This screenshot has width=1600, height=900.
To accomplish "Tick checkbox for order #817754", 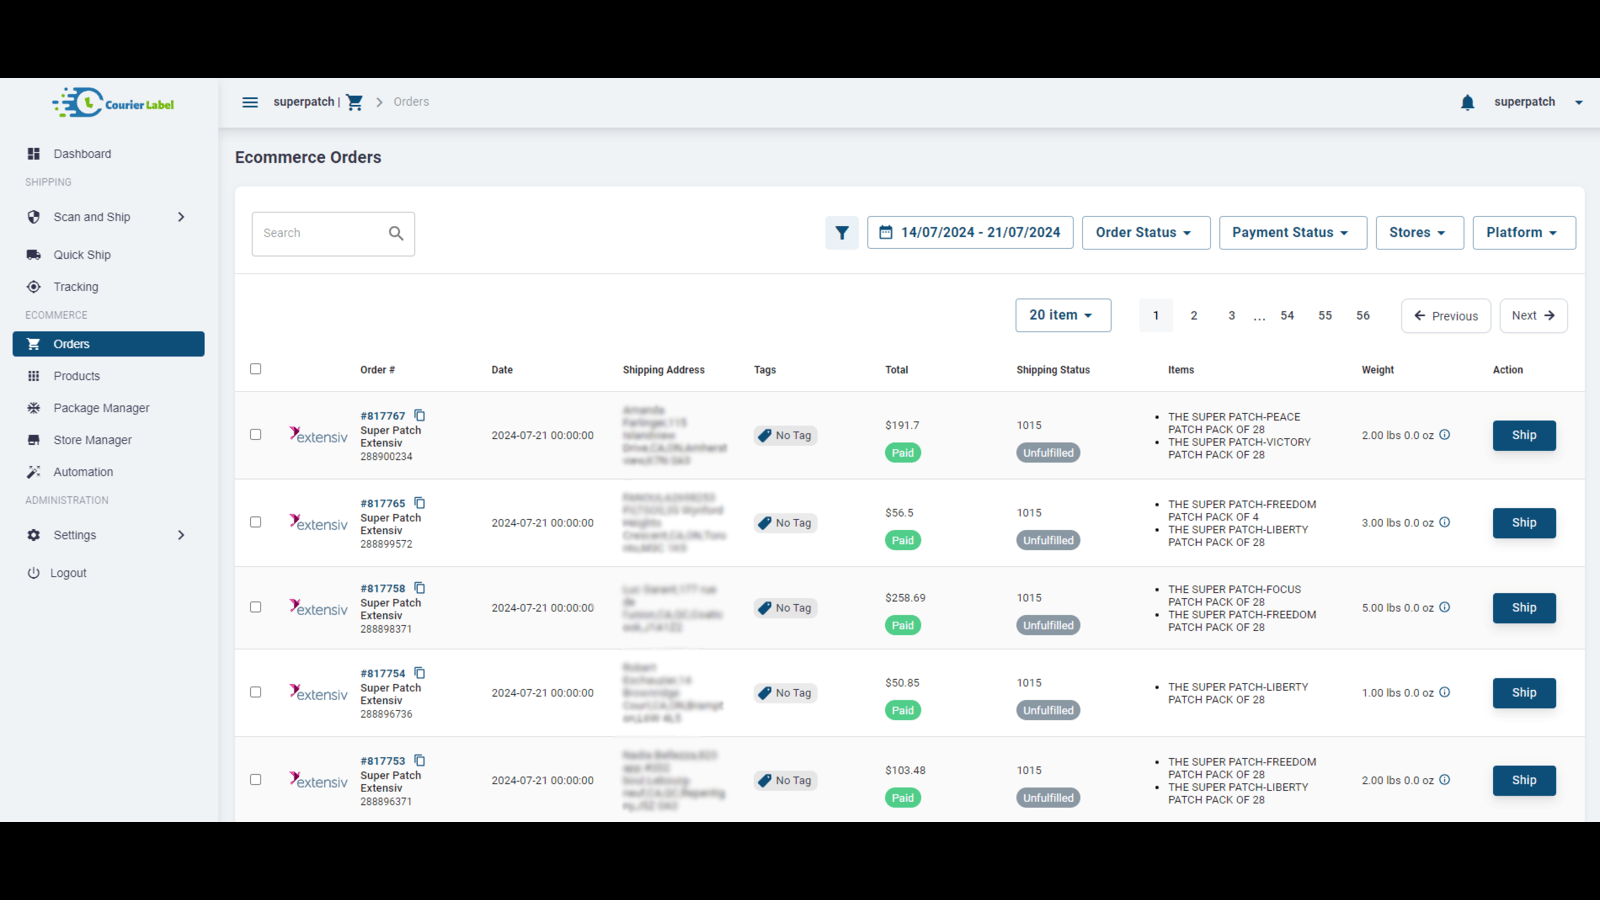I will tap(256, 692).
